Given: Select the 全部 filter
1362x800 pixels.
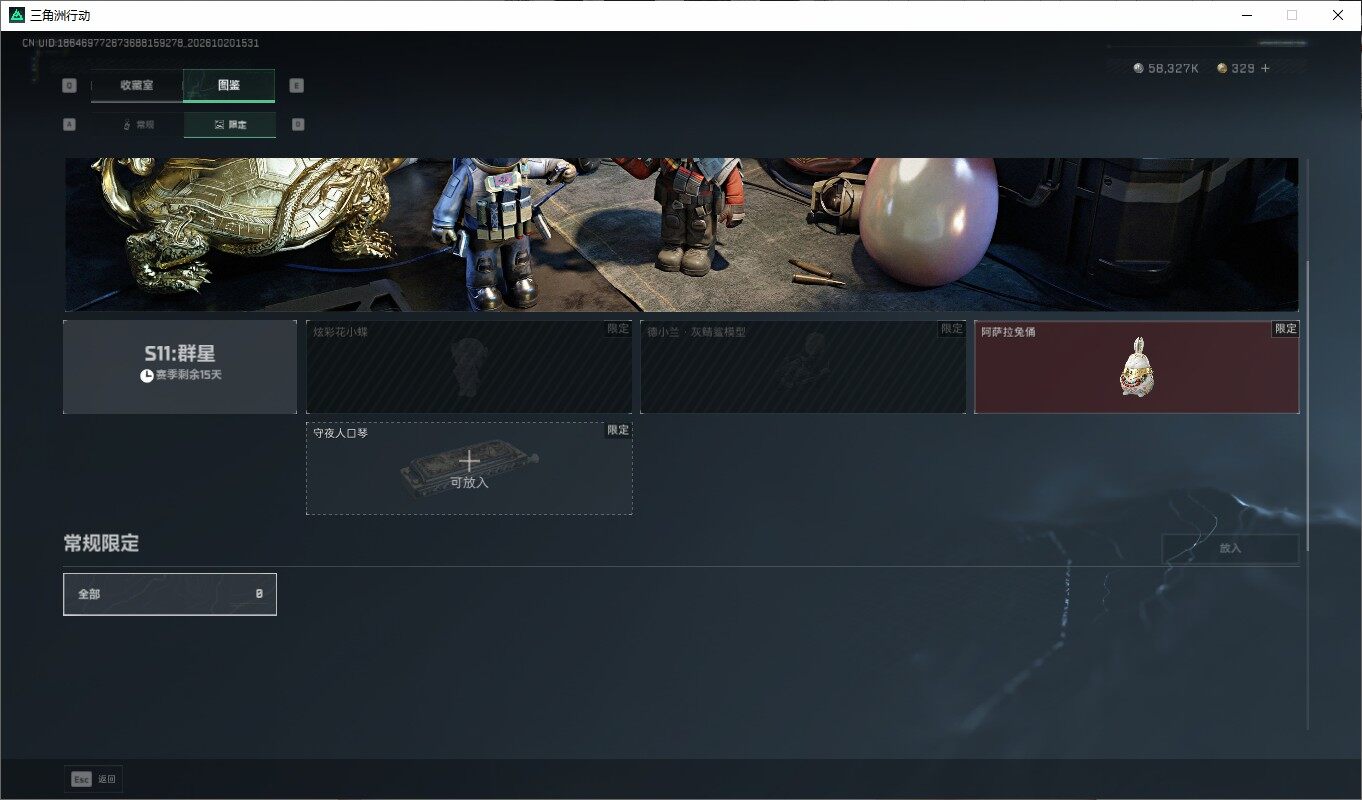Looking at the screenshot, I should [170, 594].
